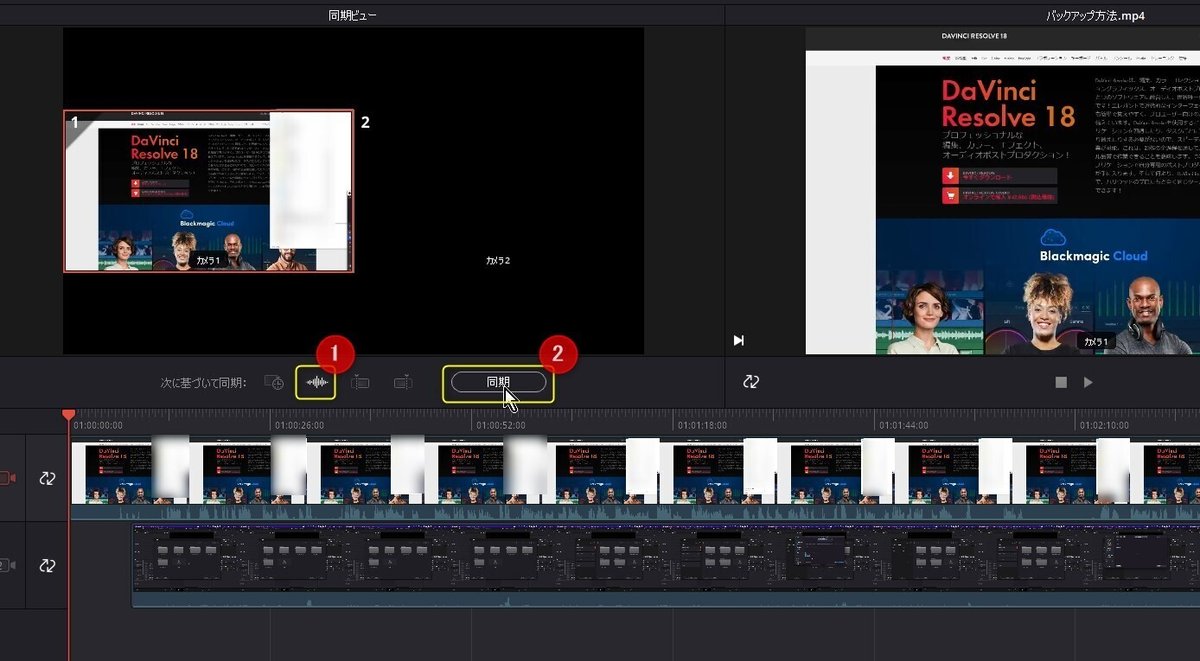Image resolution: width=1200 pixels, height=661 pixels.
Task: Click the skip-to-end icon in the viewer
Action: pyautogui.click(x=739, y=341)
